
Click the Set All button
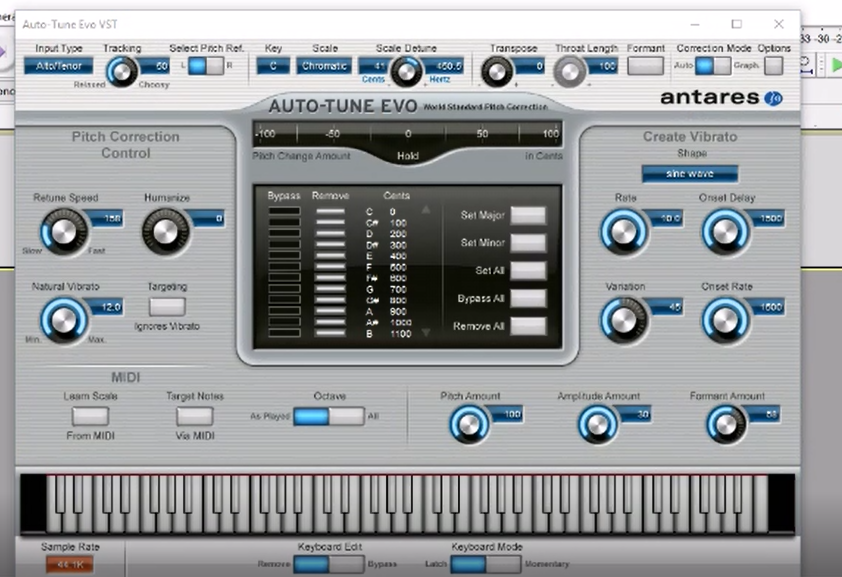click(x=528, y=271)
